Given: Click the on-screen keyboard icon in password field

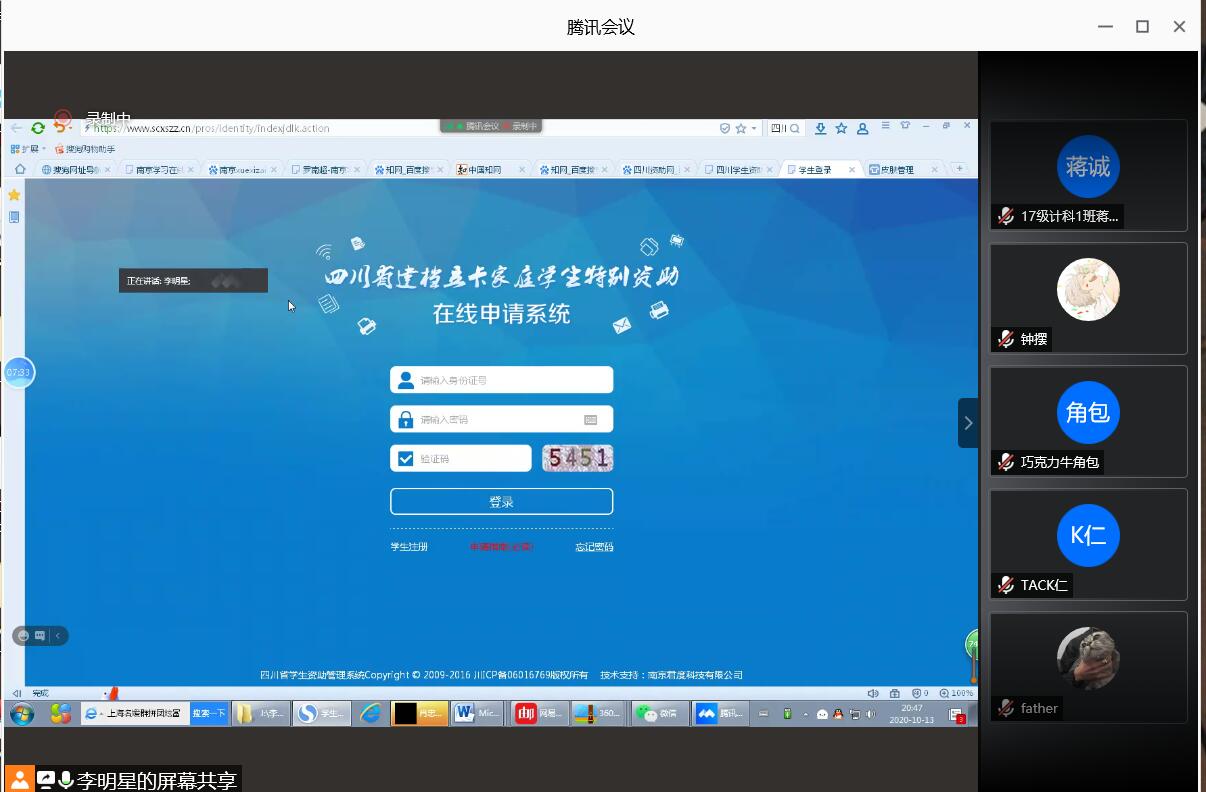Looking at the screenshot, I should click(591, 420).
